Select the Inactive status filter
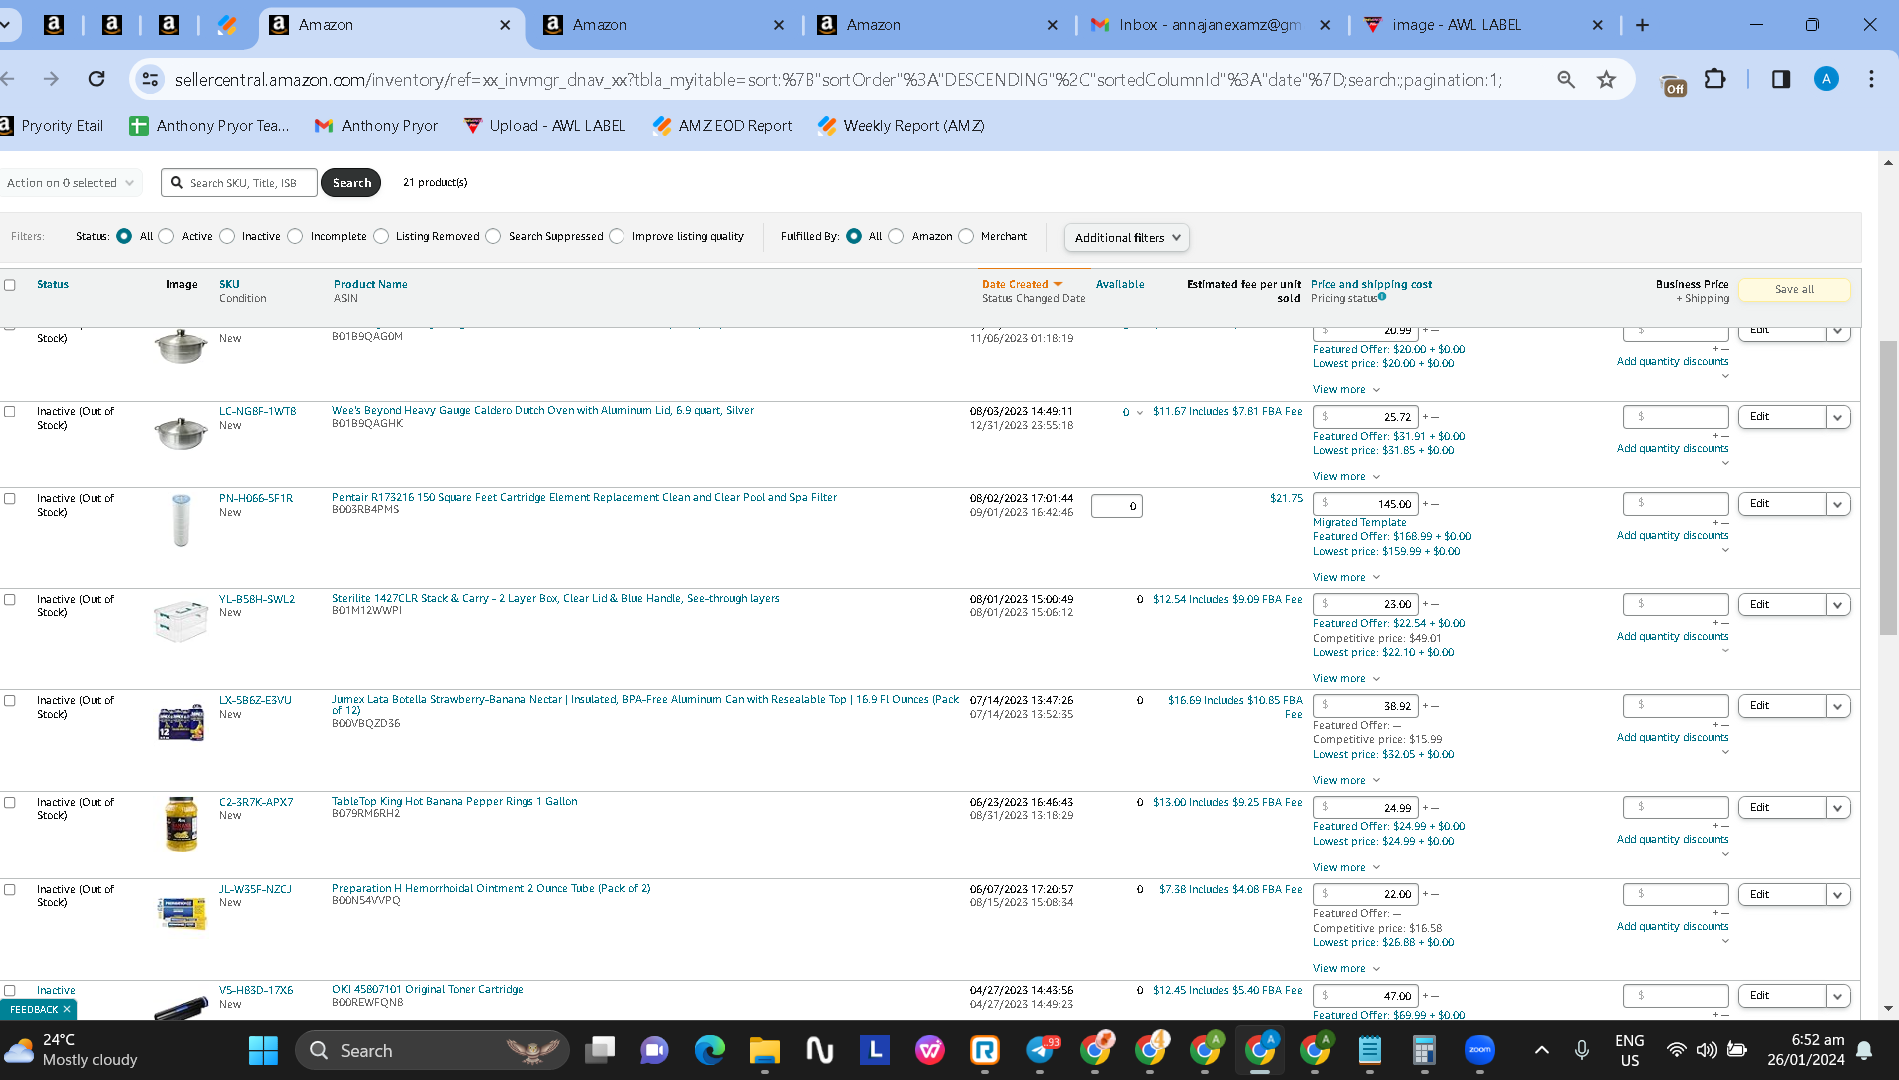The width and height of the screenshot is (1899, 1080). 227,236
